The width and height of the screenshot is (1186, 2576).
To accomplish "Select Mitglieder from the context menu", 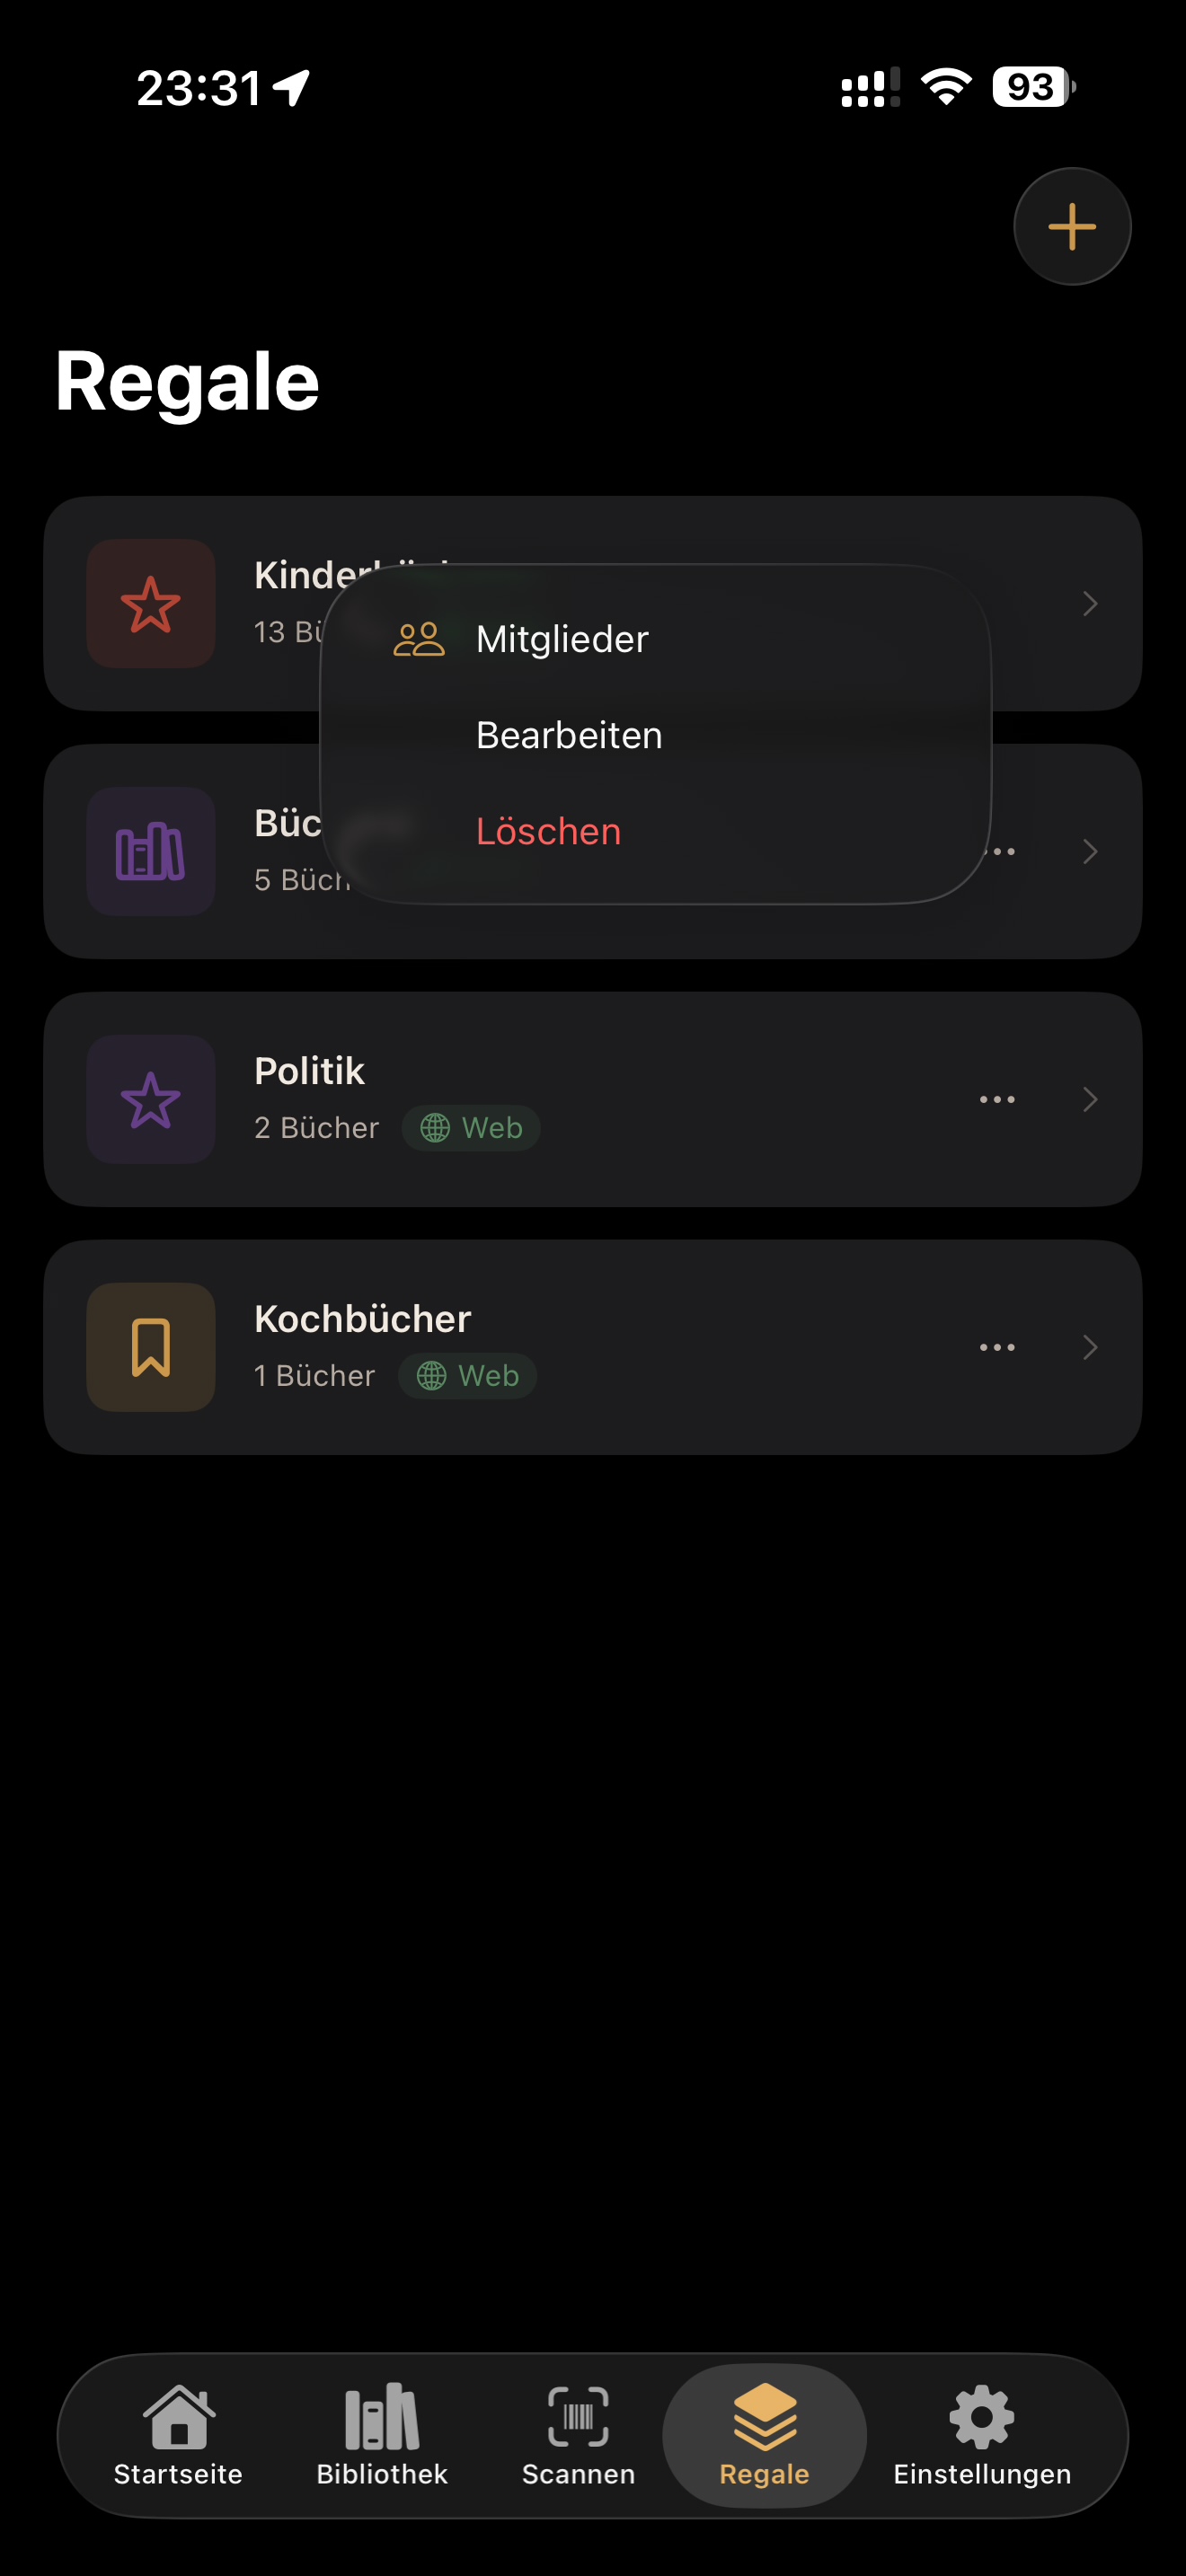I will [x=563, y=638].
